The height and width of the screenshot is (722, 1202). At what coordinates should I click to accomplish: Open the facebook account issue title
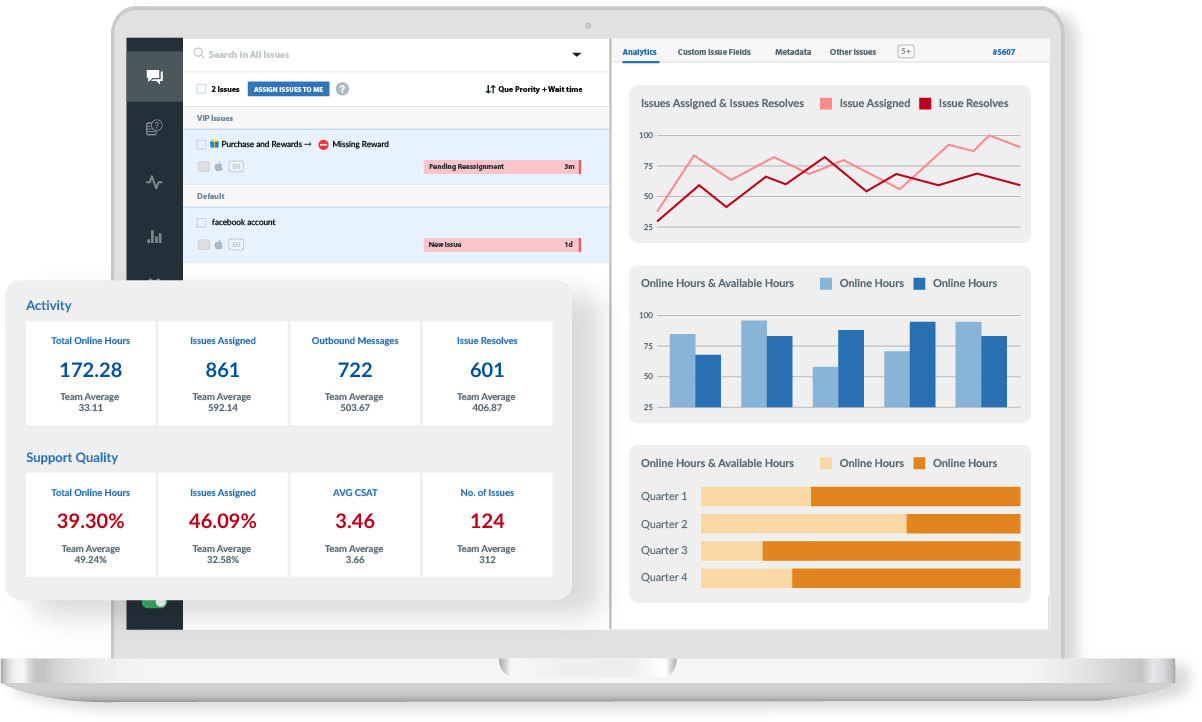tap(243, 222)
